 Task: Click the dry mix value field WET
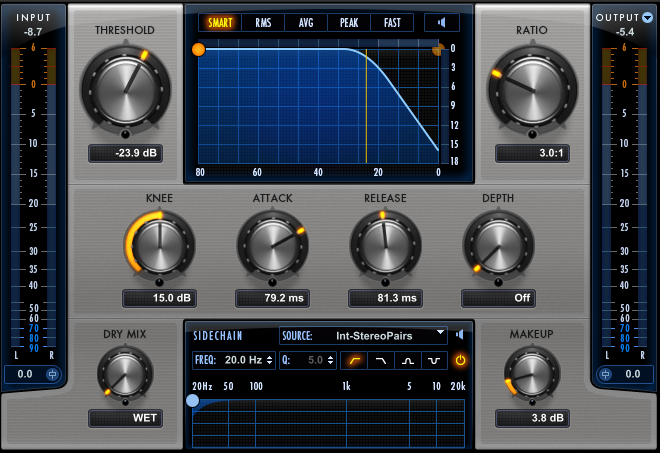point(125,418)
